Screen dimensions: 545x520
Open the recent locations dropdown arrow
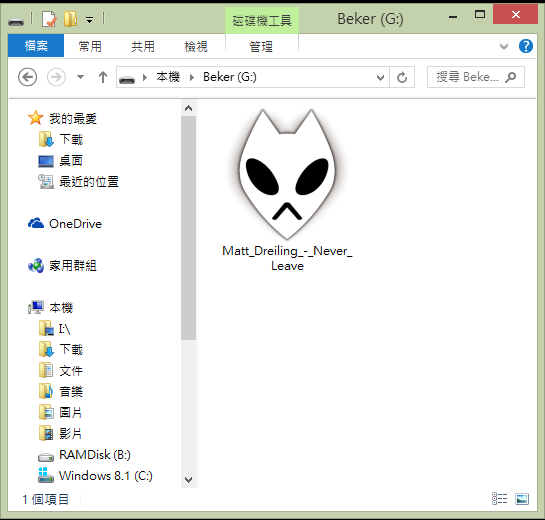click(80, 77)
